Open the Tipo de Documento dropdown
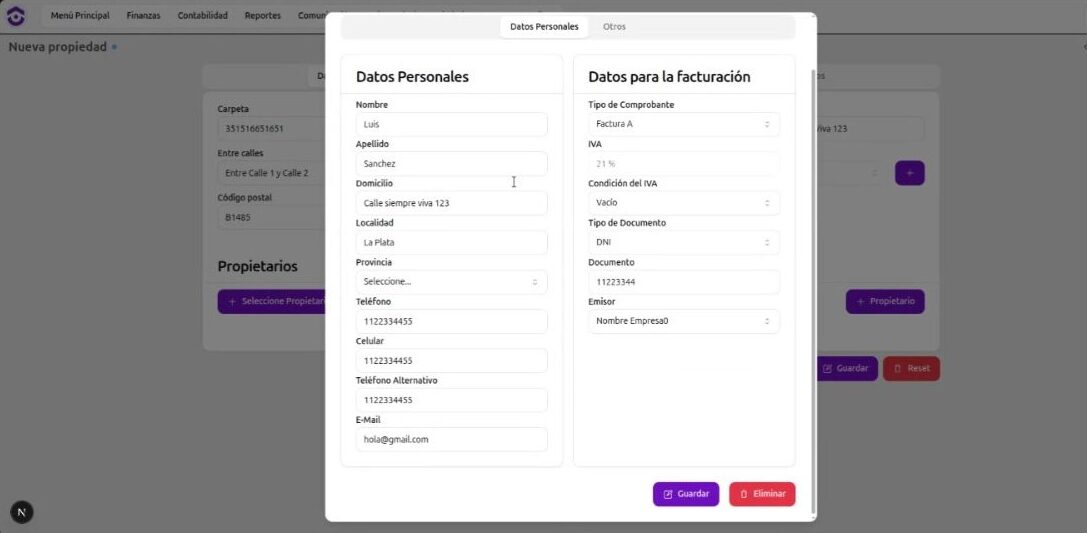 tap(683, 242)
